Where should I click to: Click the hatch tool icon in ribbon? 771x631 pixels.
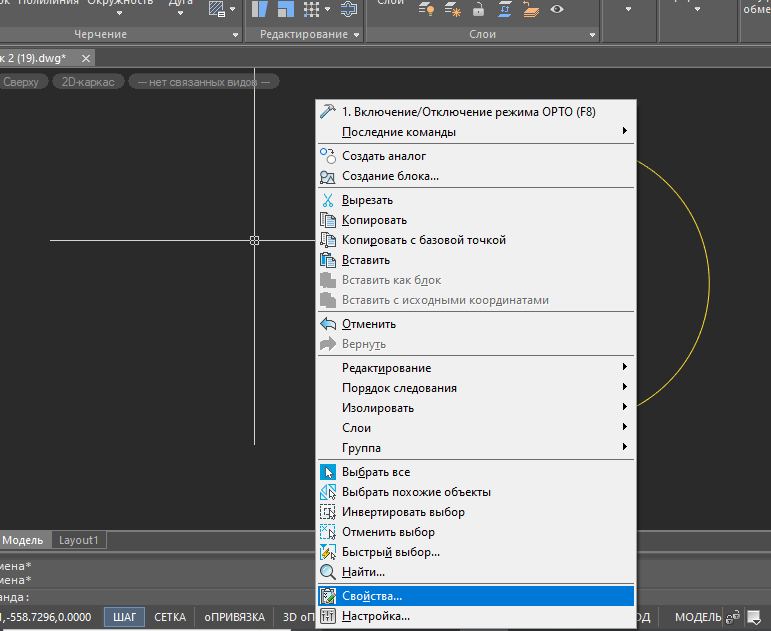(216, 10)
